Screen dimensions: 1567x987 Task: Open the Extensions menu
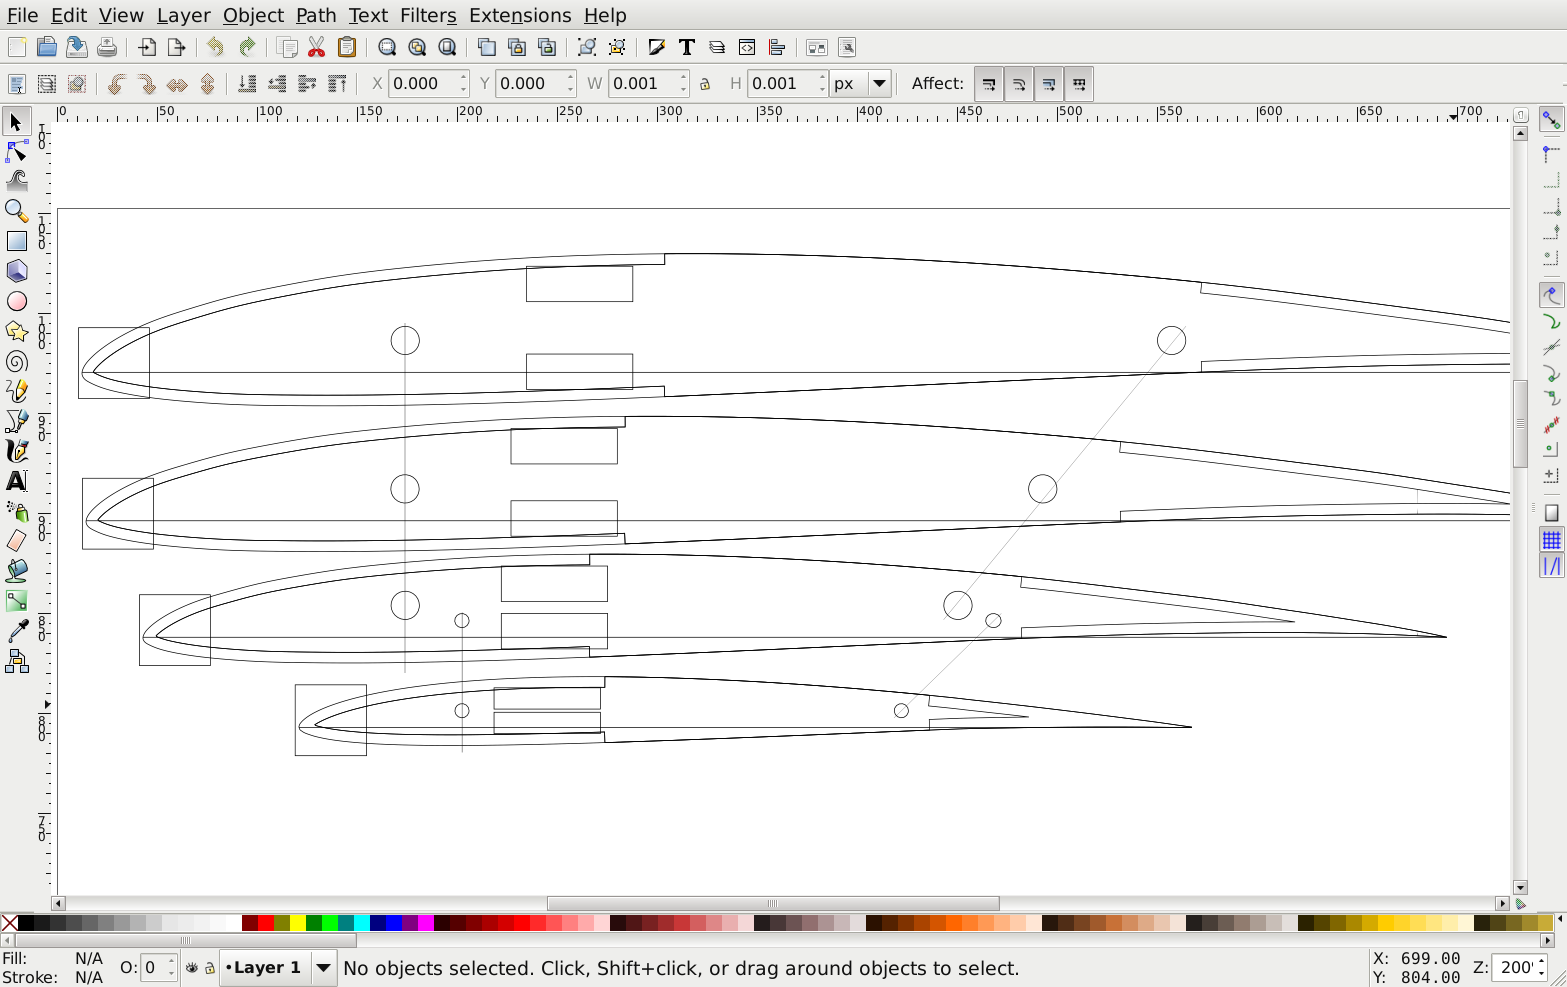tap(519, 15)
